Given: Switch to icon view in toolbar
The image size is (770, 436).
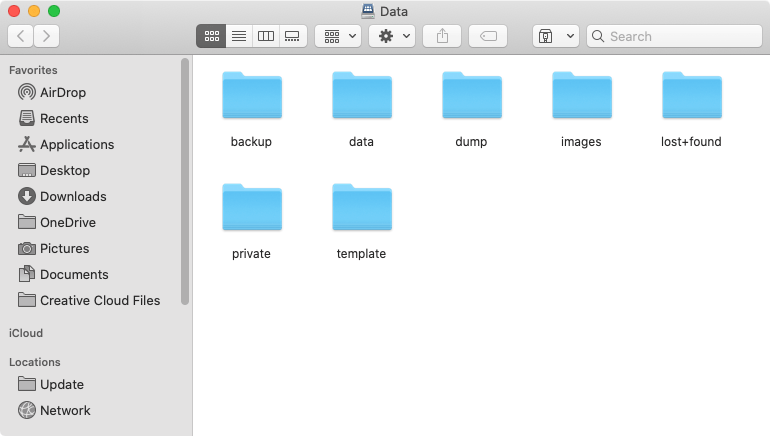Looking at the screenshot, I should (x=211, y=36).
